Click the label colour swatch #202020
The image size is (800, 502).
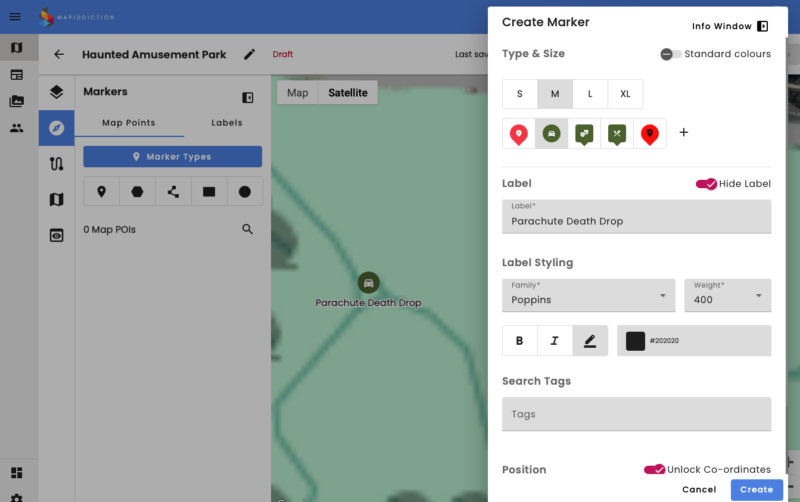point(635,341)
